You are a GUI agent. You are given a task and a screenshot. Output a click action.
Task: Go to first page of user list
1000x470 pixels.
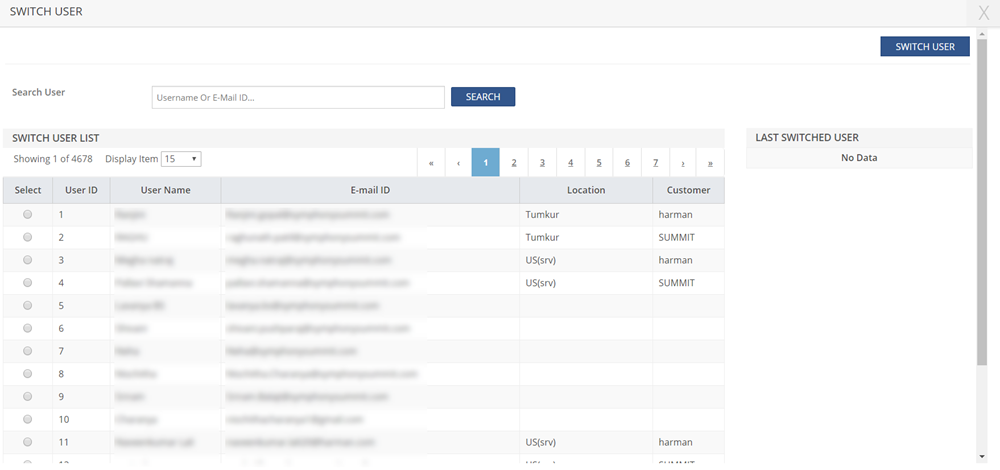(x=431, y=162)
